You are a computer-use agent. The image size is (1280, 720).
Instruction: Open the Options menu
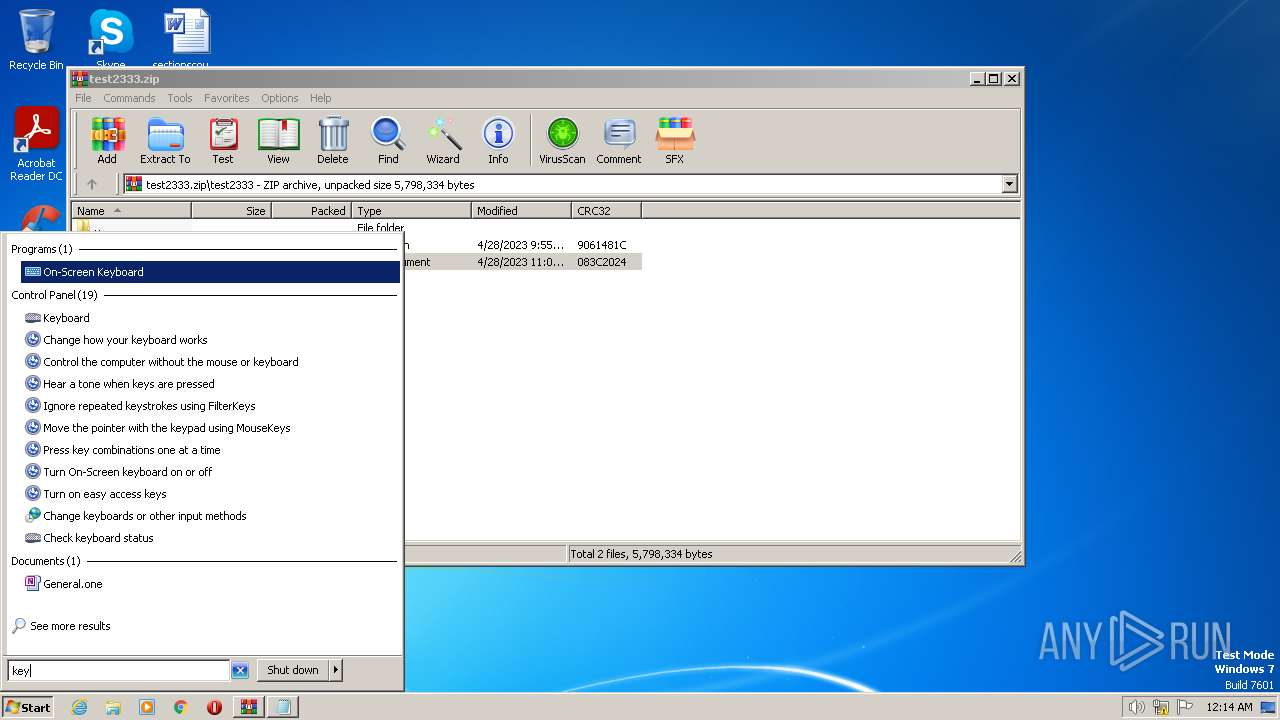point(280,98)
